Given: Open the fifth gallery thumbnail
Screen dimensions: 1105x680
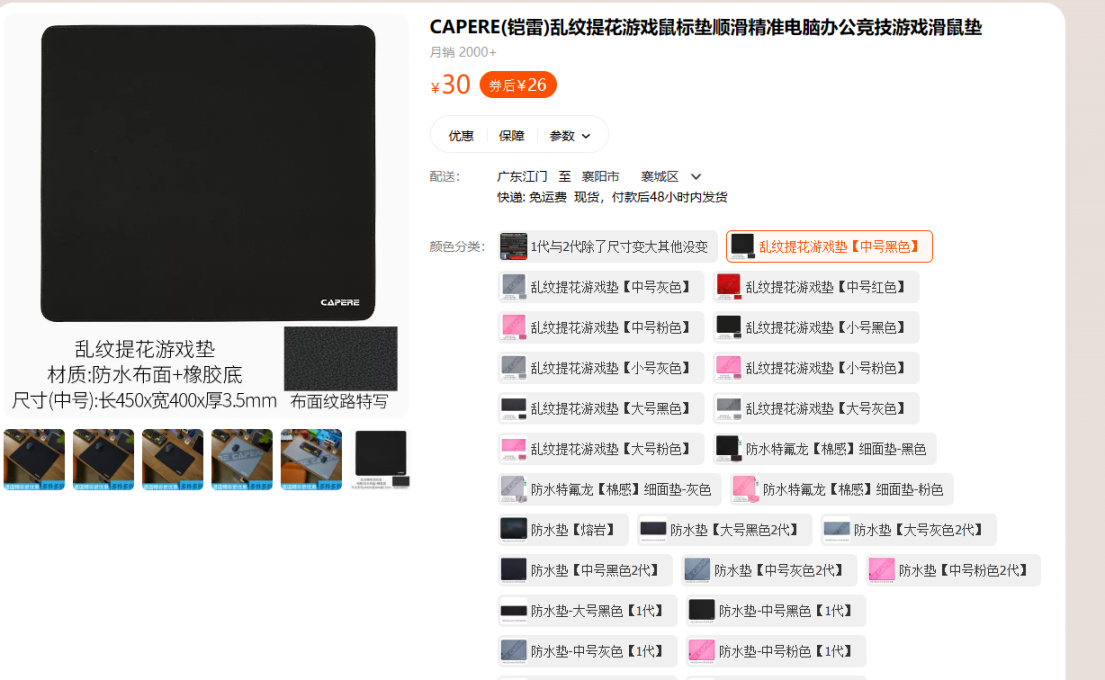Looking at the screenshot, I should point(311,459).
